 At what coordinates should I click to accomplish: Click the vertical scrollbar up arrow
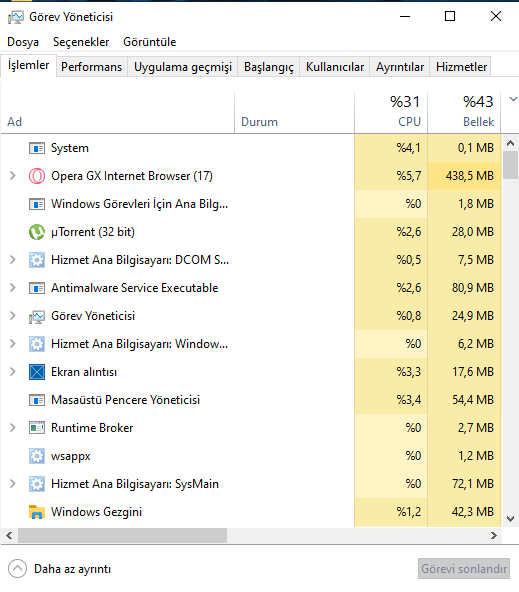[510, 143]
